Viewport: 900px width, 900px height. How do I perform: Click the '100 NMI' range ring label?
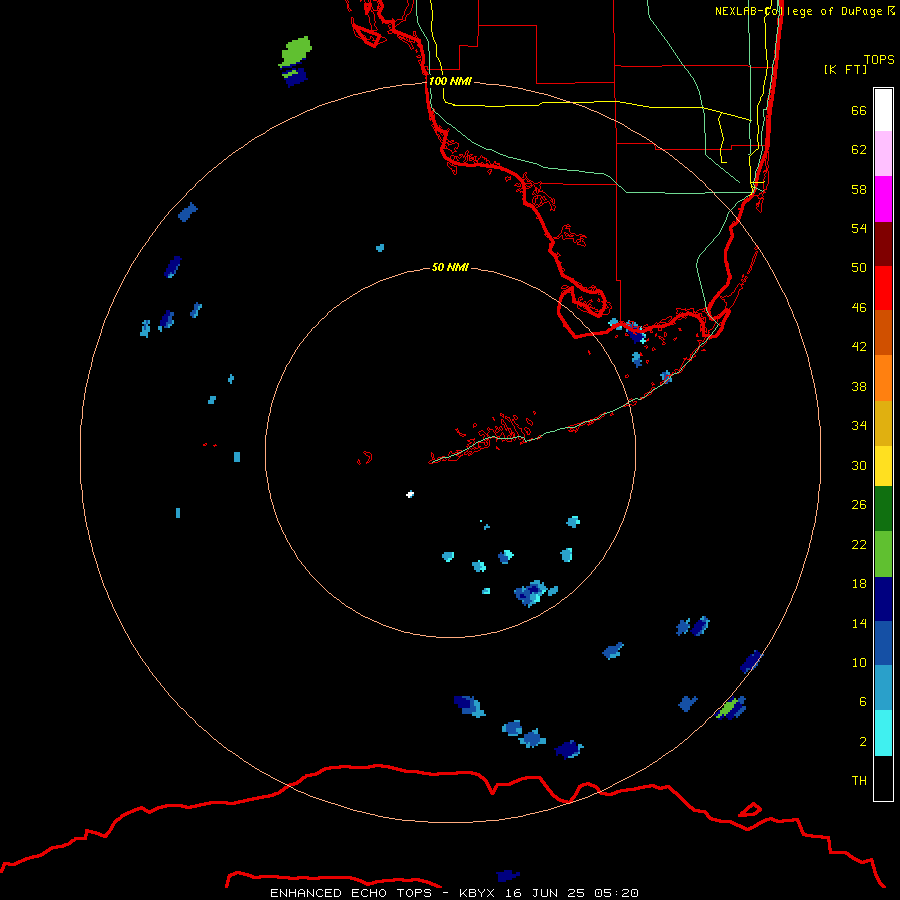450,81
